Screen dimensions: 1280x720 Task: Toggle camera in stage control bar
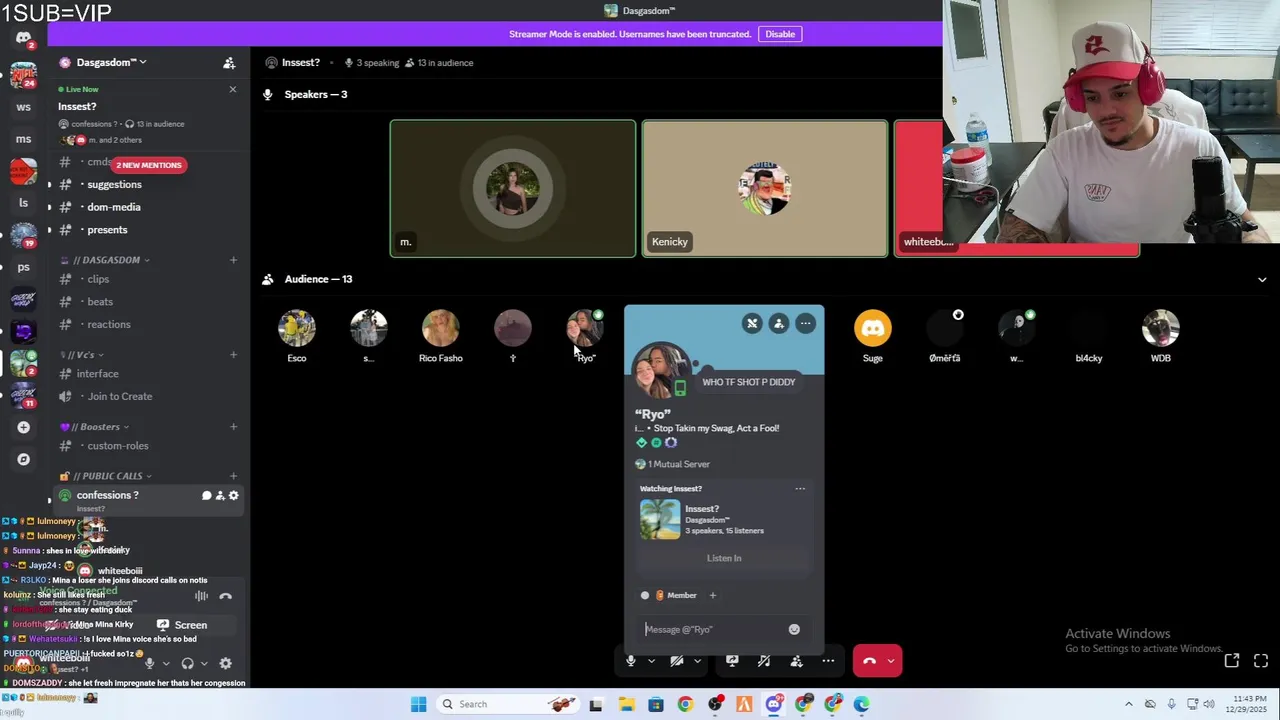pyautogui.click(x=677, y=661)
